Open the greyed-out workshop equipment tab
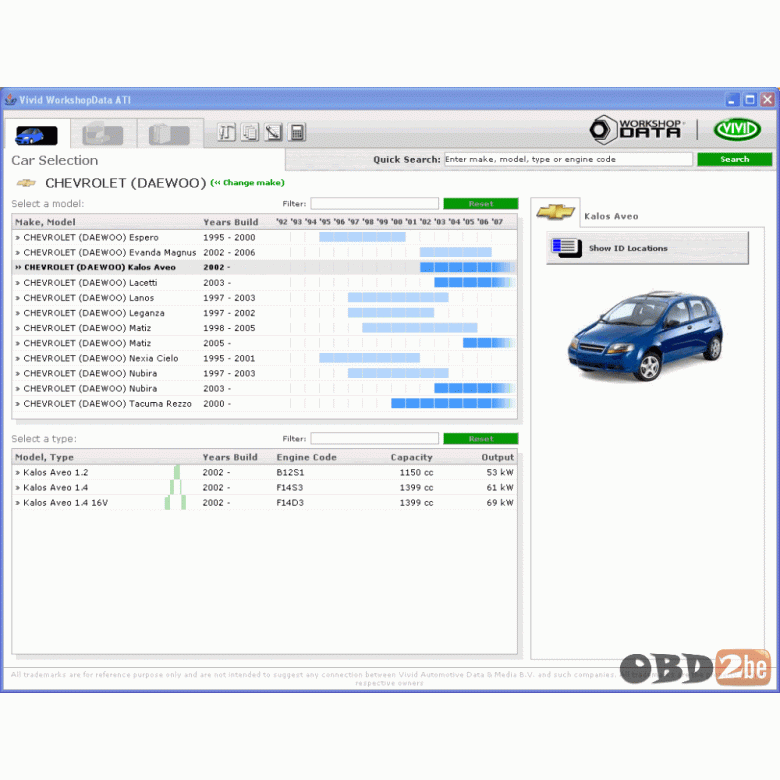This screenshot has width=780, height=780. tap(103, 135)
